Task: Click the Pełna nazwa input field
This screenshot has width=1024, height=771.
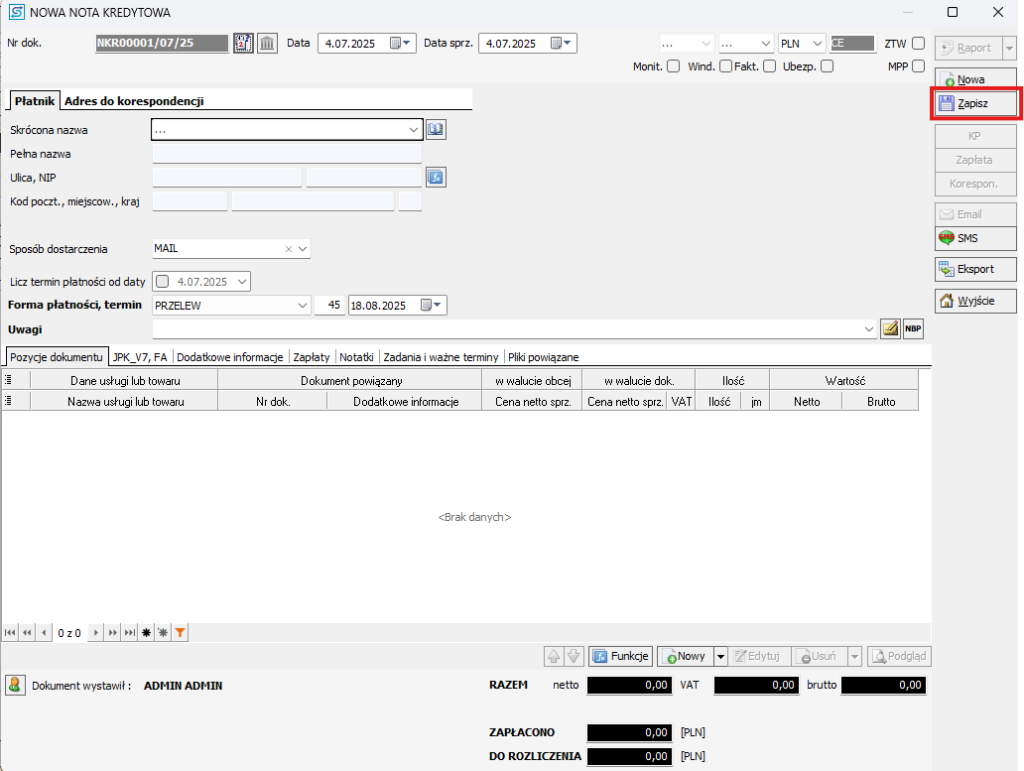Action: [287, 154]
